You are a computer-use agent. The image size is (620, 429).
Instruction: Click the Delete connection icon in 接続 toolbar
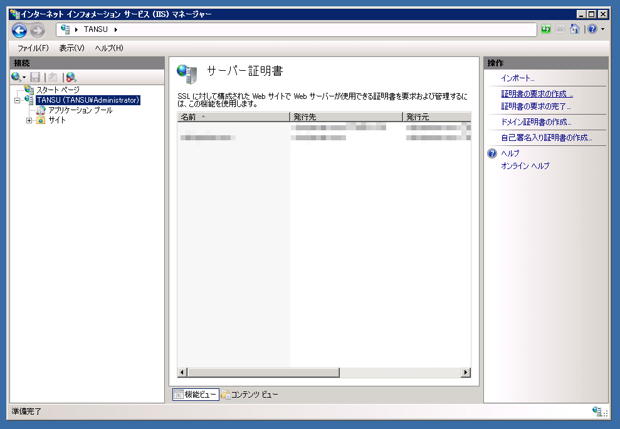pyautogui.click(x=71, y=77)
